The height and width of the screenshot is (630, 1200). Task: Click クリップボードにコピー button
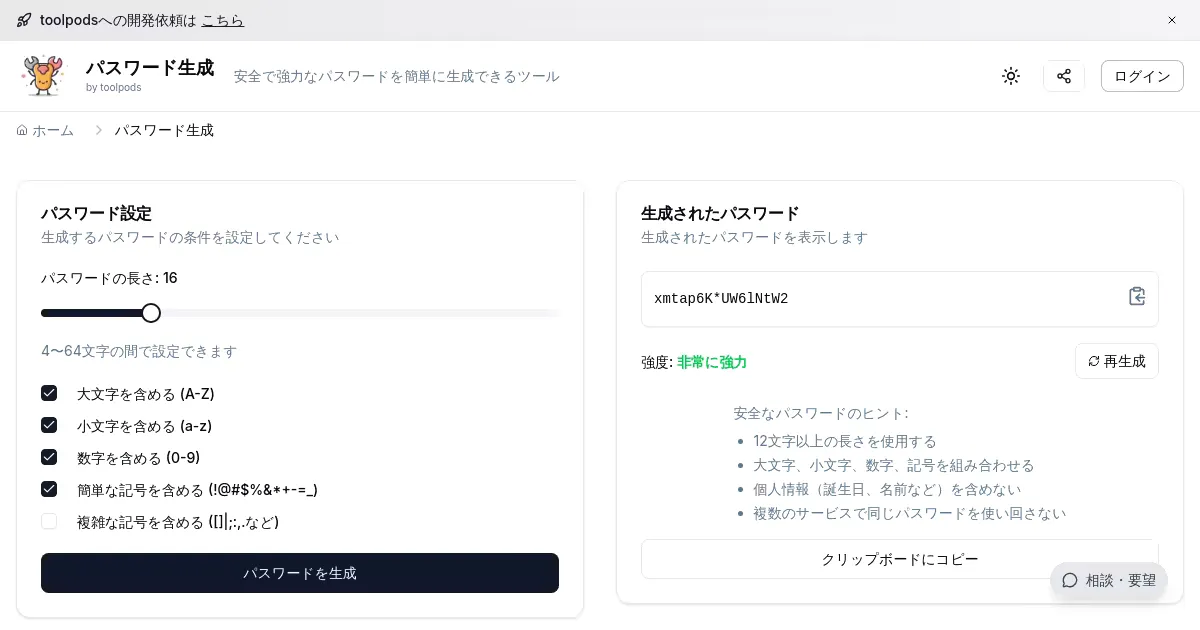(x=899, y=559)
